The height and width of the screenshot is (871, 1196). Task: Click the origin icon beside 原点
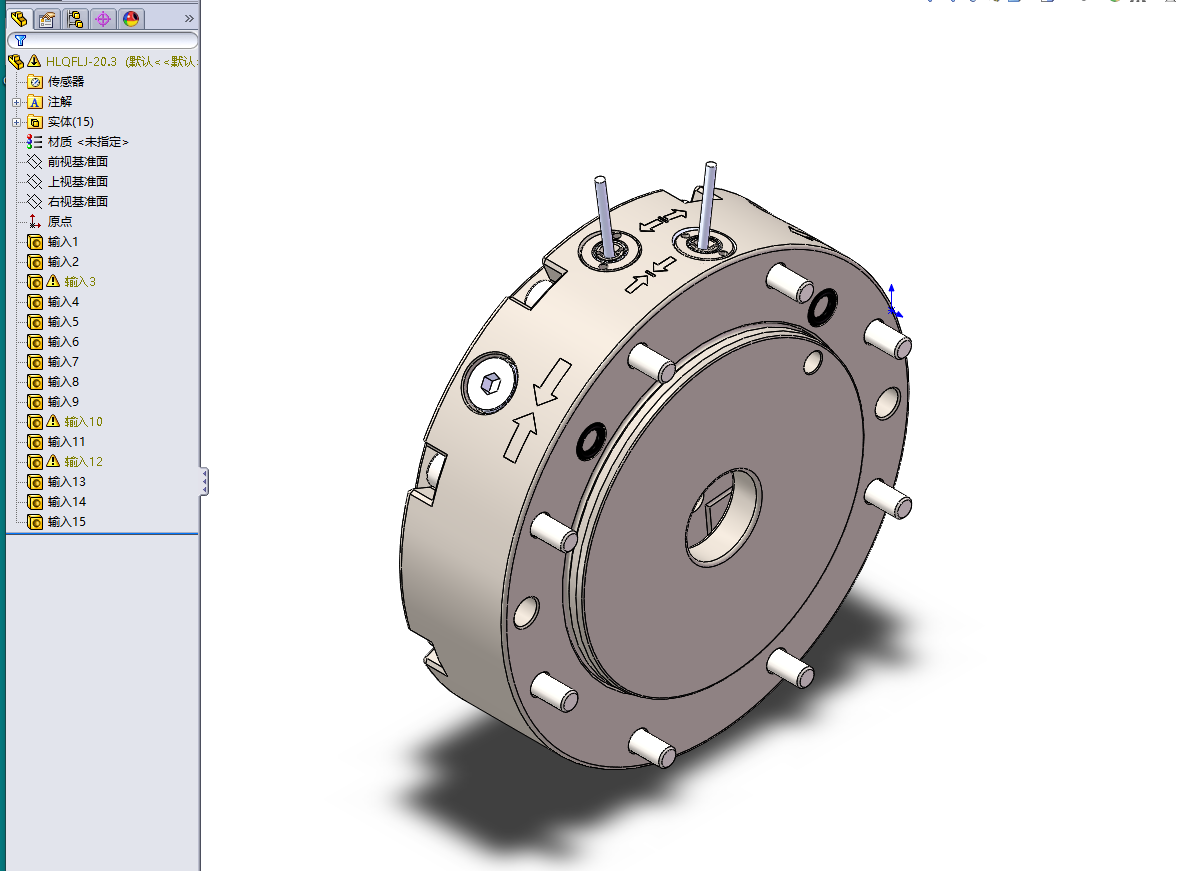pos(34,221)
